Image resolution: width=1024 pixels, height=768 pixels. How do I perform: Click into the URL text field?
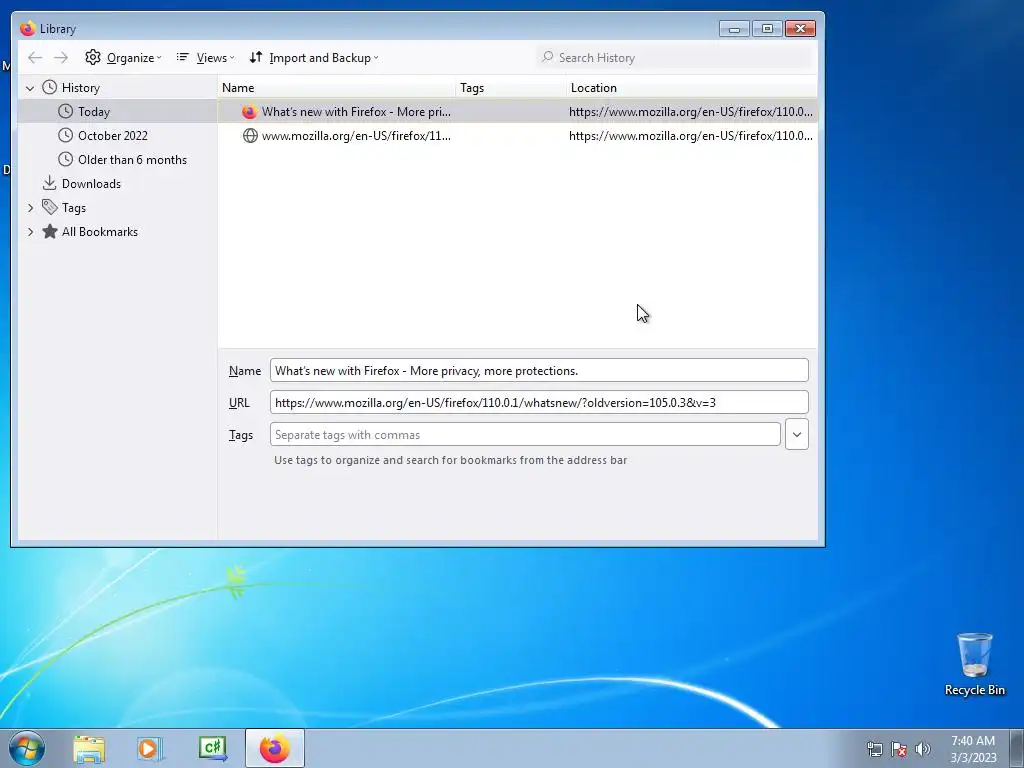539,402
